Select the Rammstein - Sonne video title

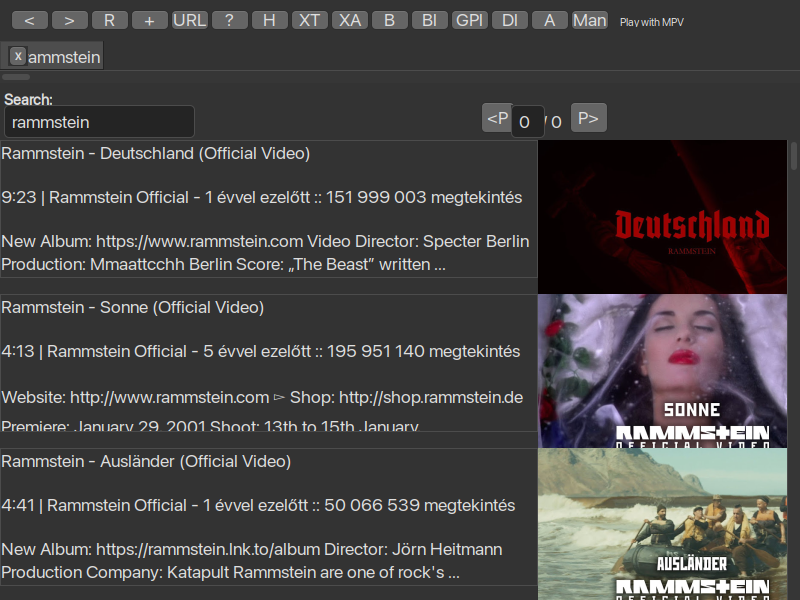(x=132, y=308)
